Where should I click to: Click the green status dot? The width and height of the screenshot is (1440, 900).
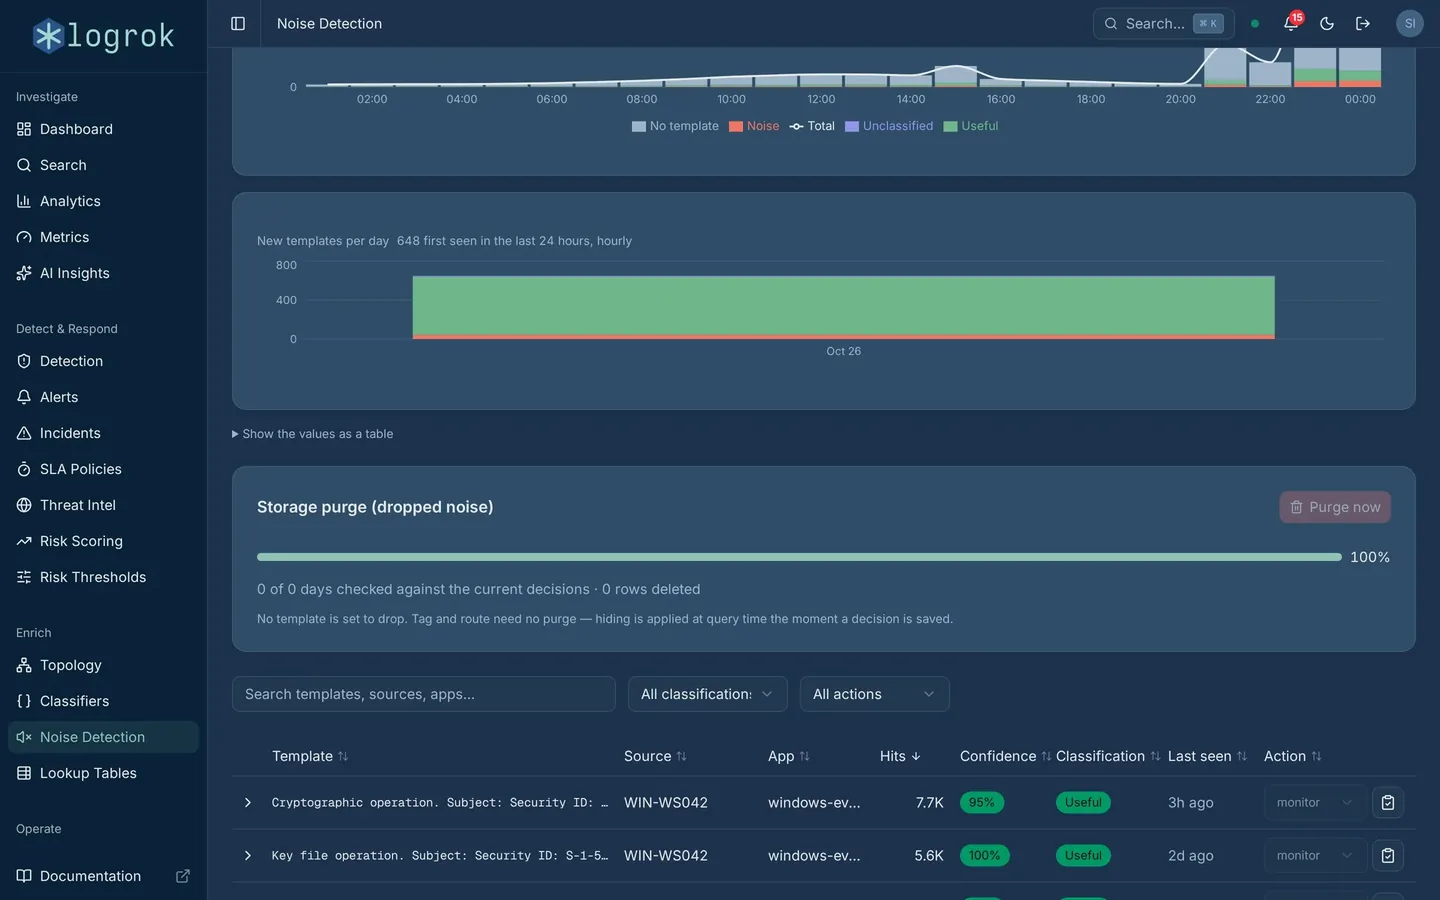[1255, 23]
